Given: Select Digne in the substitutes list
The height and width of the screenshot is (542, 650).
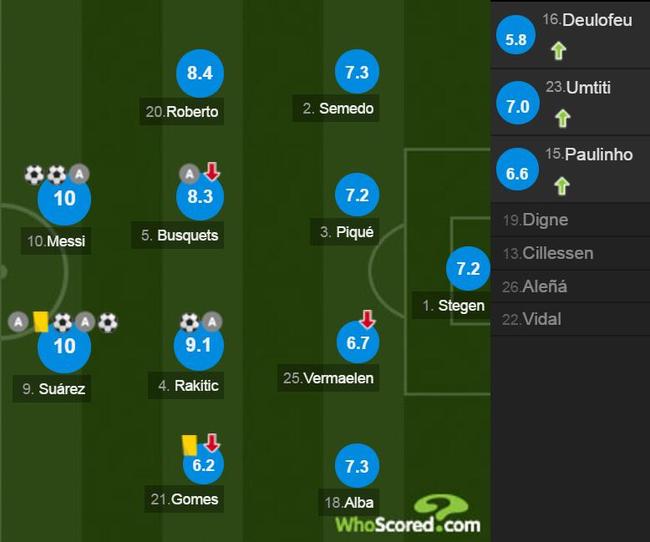Looking at the screenshot, I should point(570,220).
